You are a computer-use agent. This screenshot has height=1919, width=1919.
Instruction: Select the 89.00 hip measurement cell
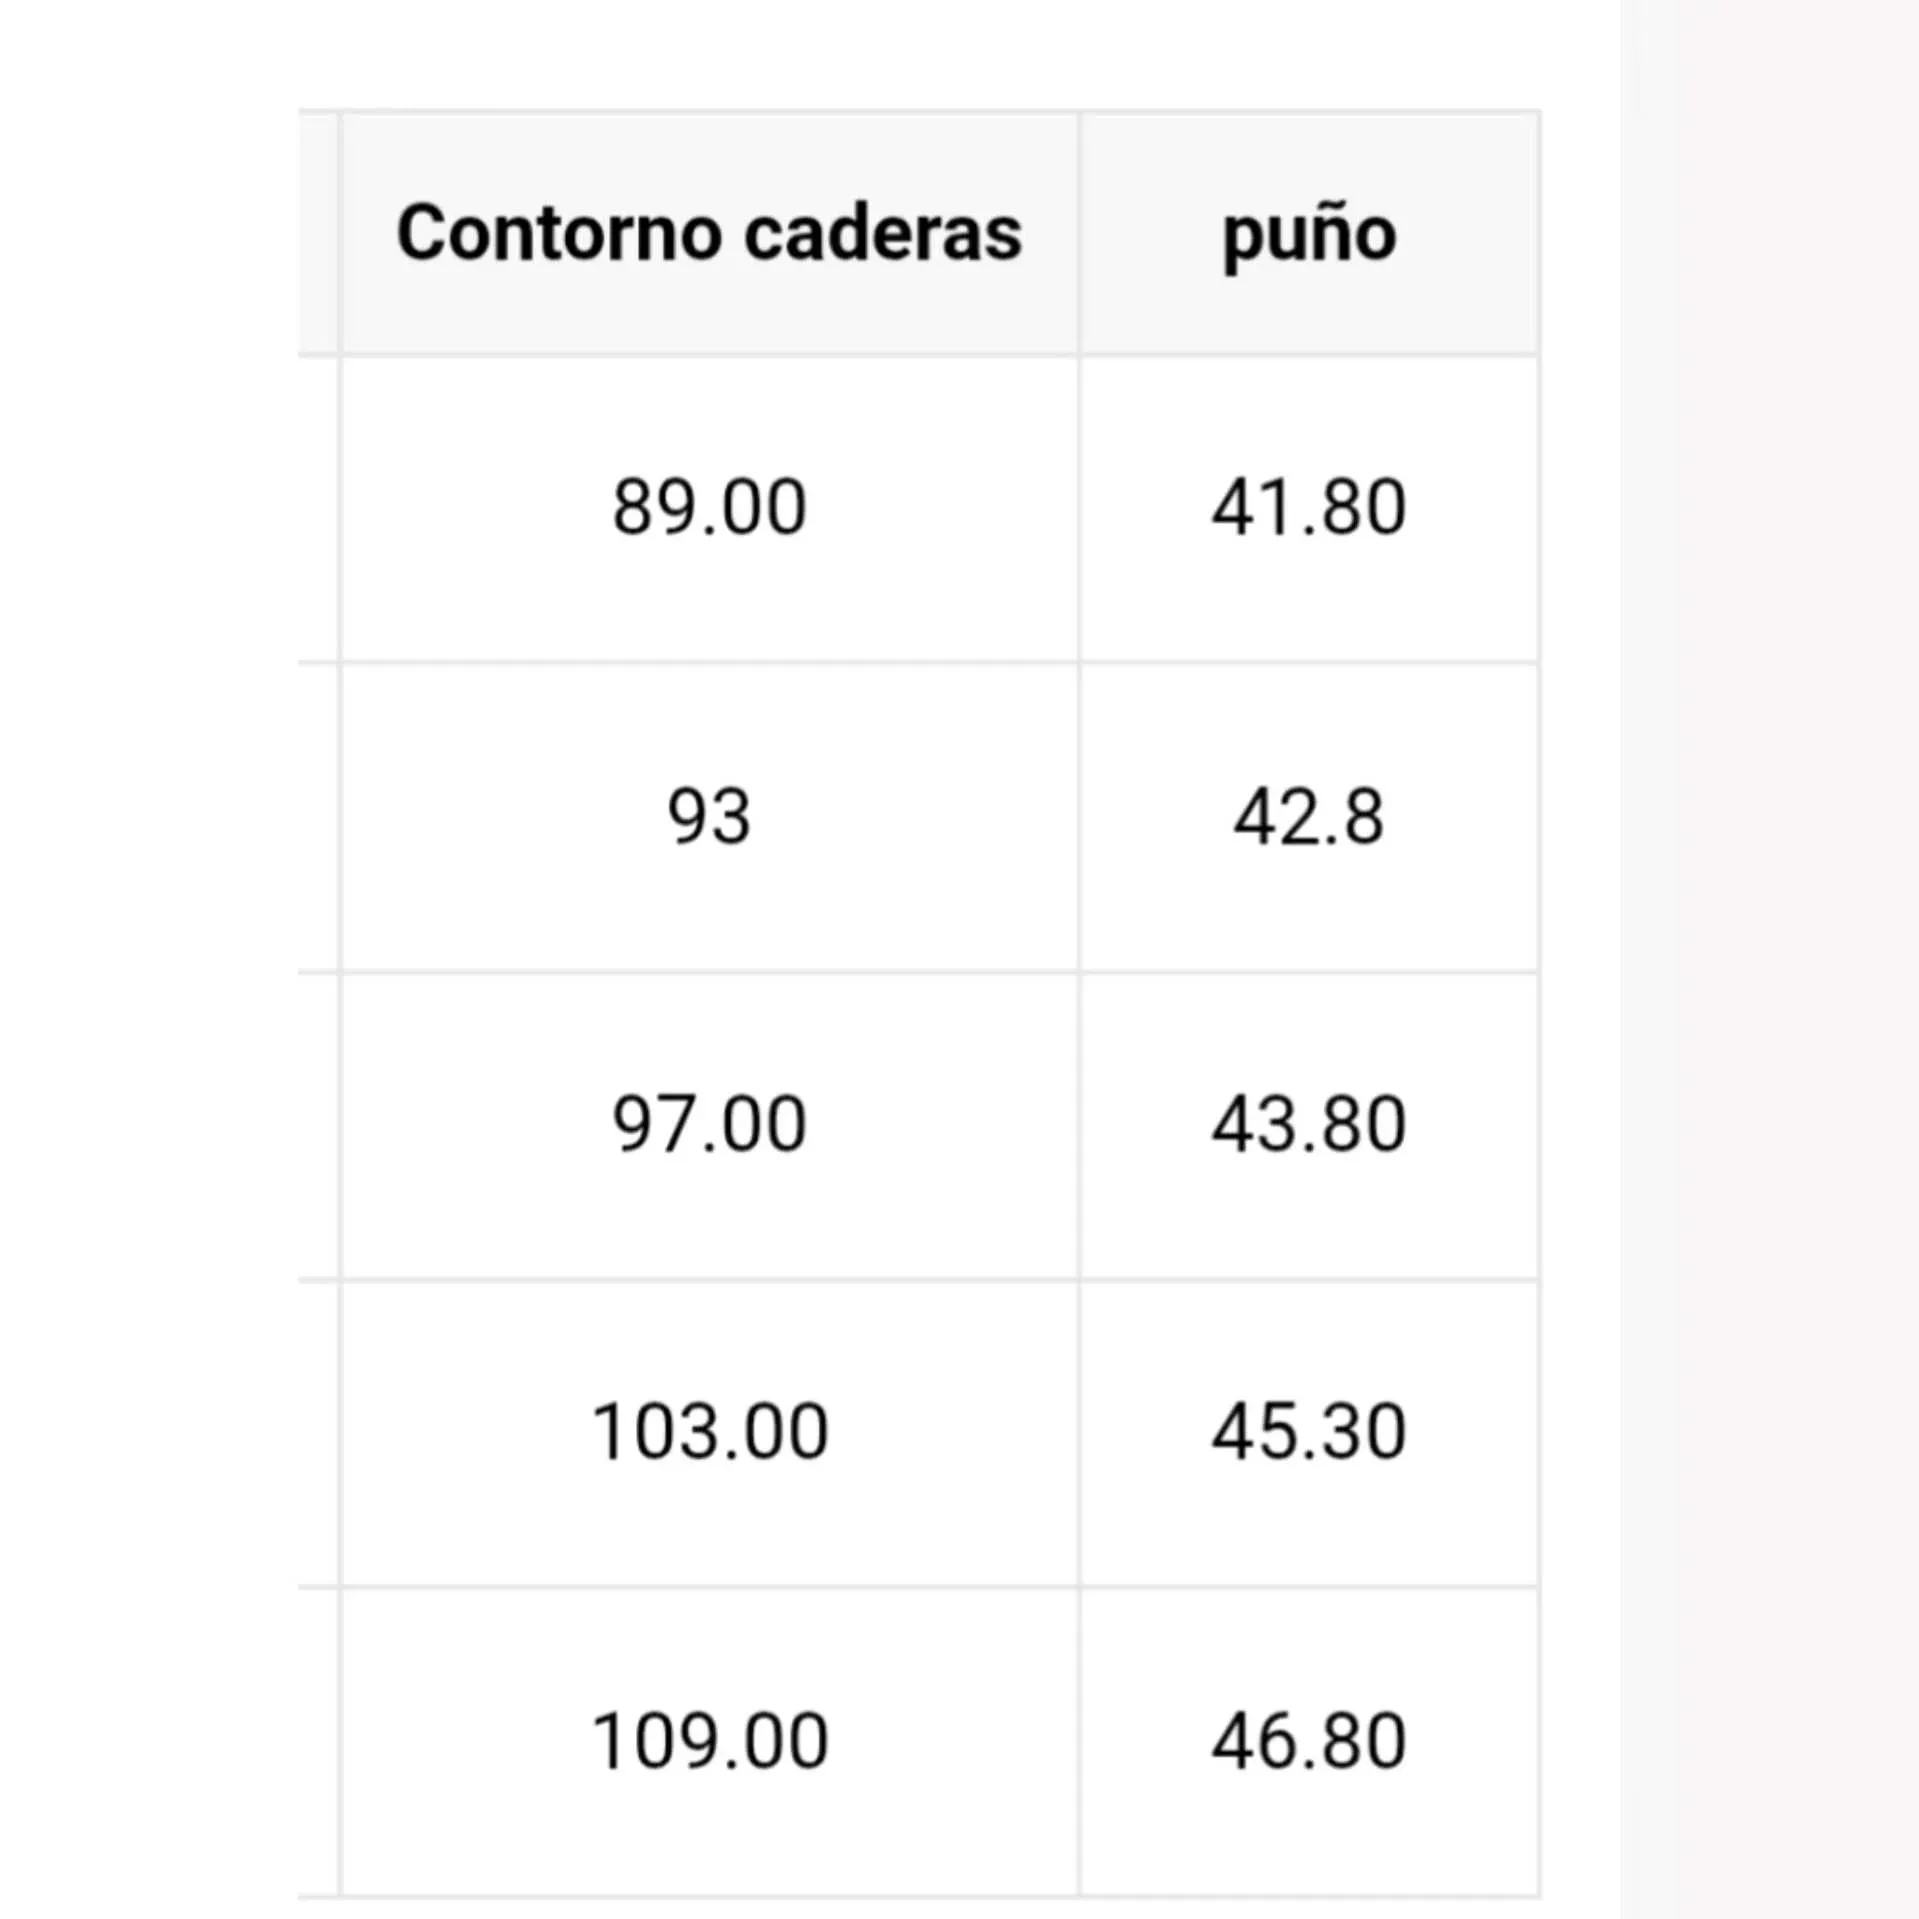709,507
